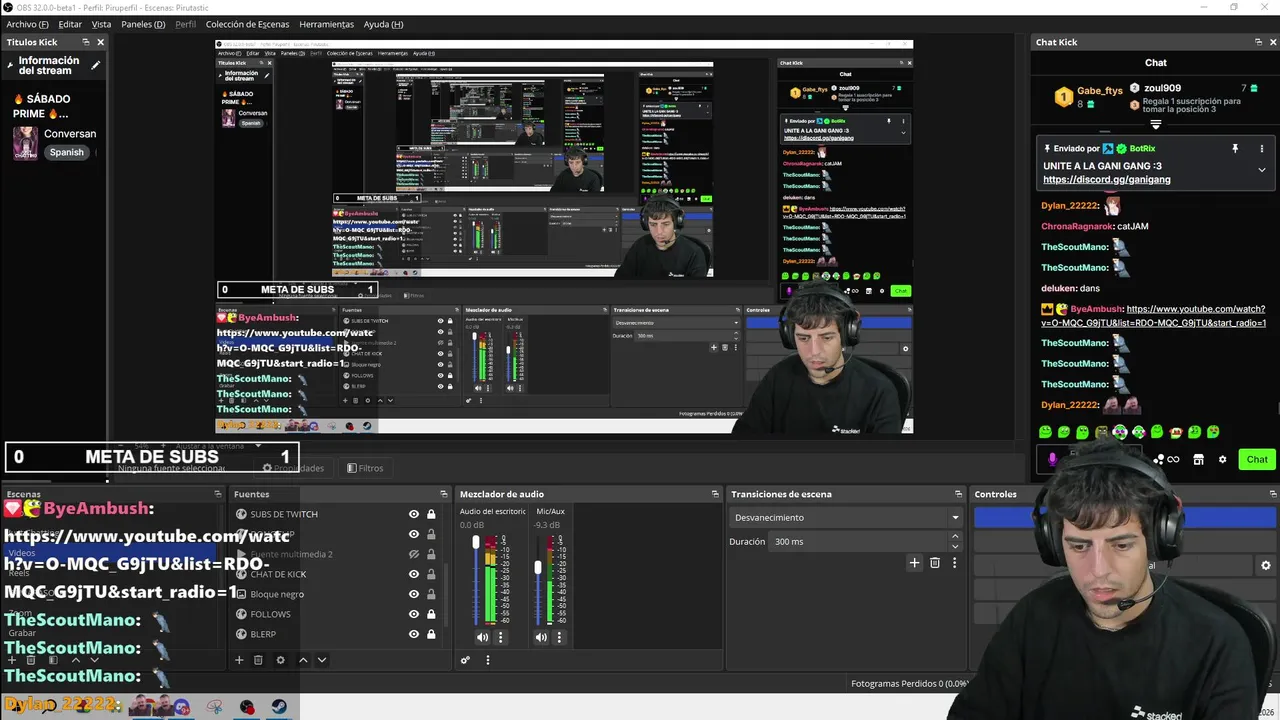Screen dimensions: 1280x720
Task: Open the Herramientas menu
Action: pyautogui.click(x=326, y=24)
